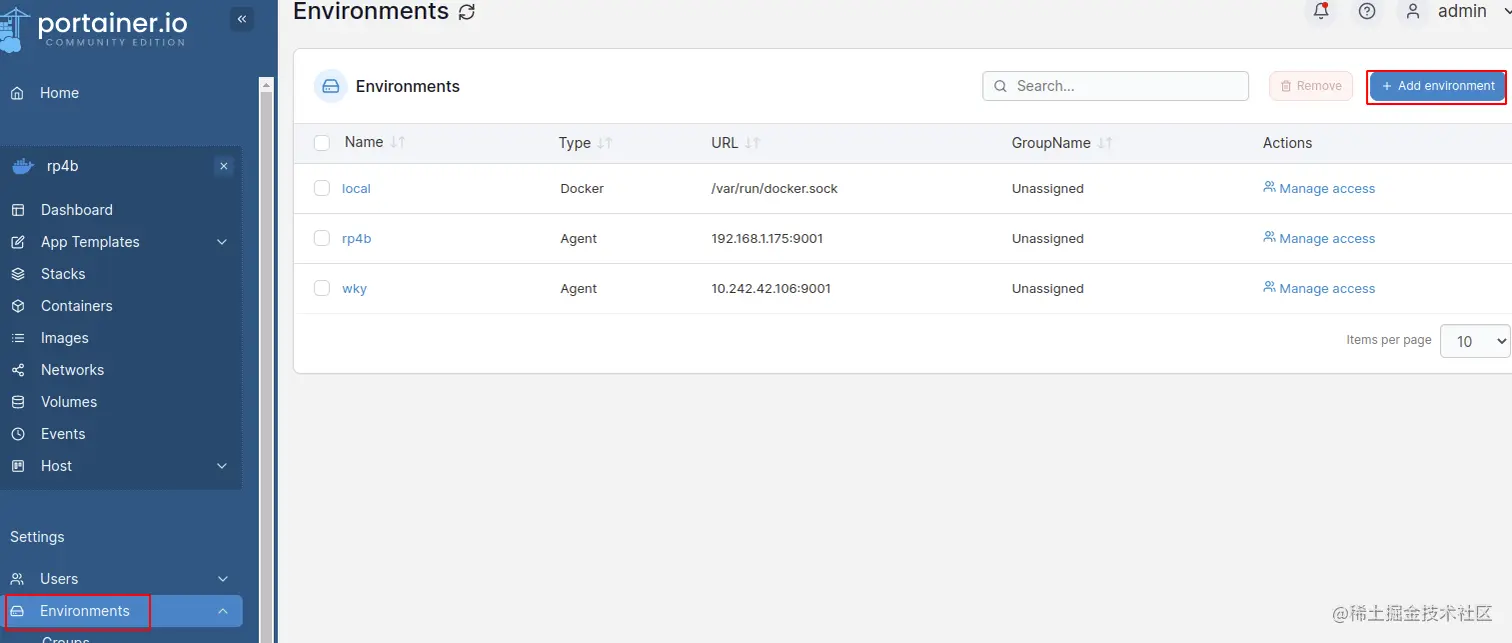Check the local environment checkbox
The width and height of the screenshot is (1512, 643).
(322, 188)
